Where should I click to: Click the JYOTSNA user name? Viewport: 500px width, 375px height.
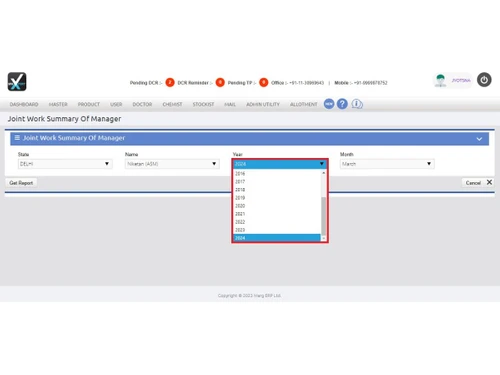click(x=461, y=80)
